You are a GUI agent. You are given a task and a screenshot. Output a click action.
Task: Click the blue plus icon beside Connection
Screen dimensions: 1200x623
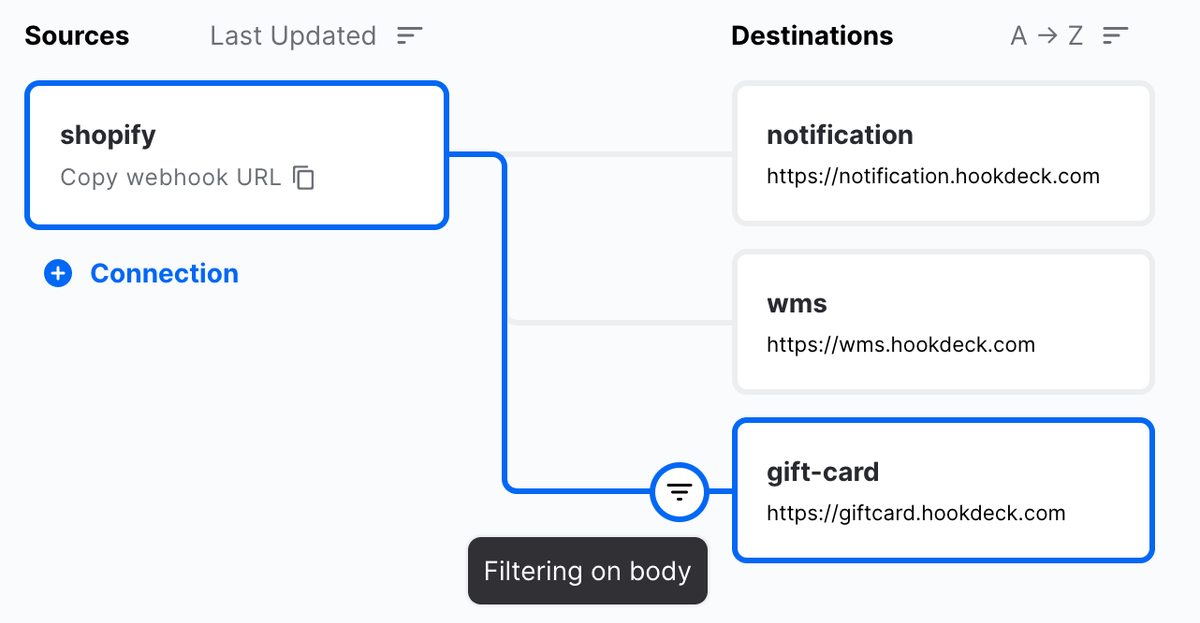tap(58, 274)
